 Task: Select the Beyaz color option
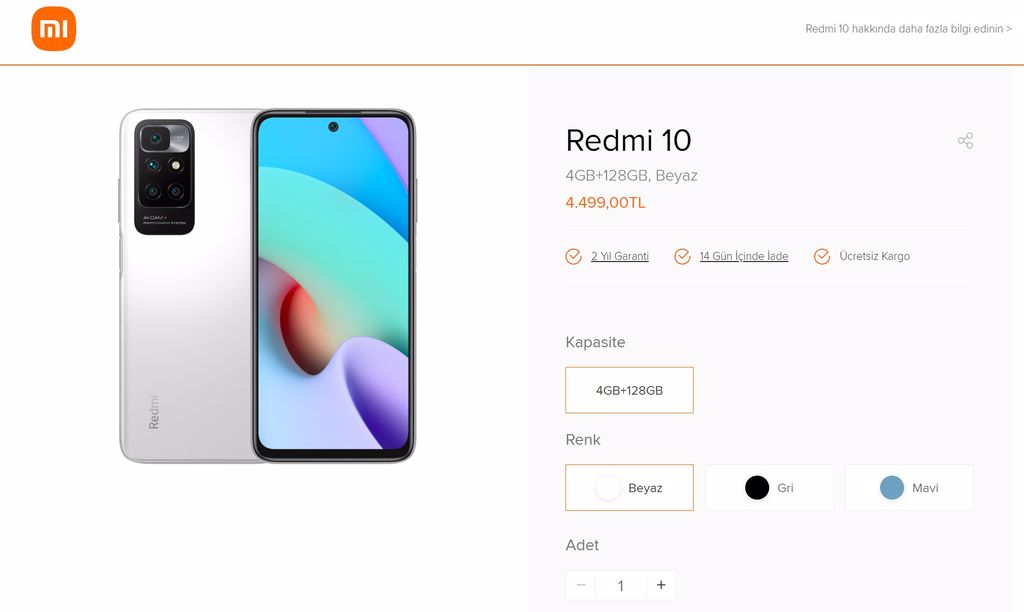(x=630, y=487)
